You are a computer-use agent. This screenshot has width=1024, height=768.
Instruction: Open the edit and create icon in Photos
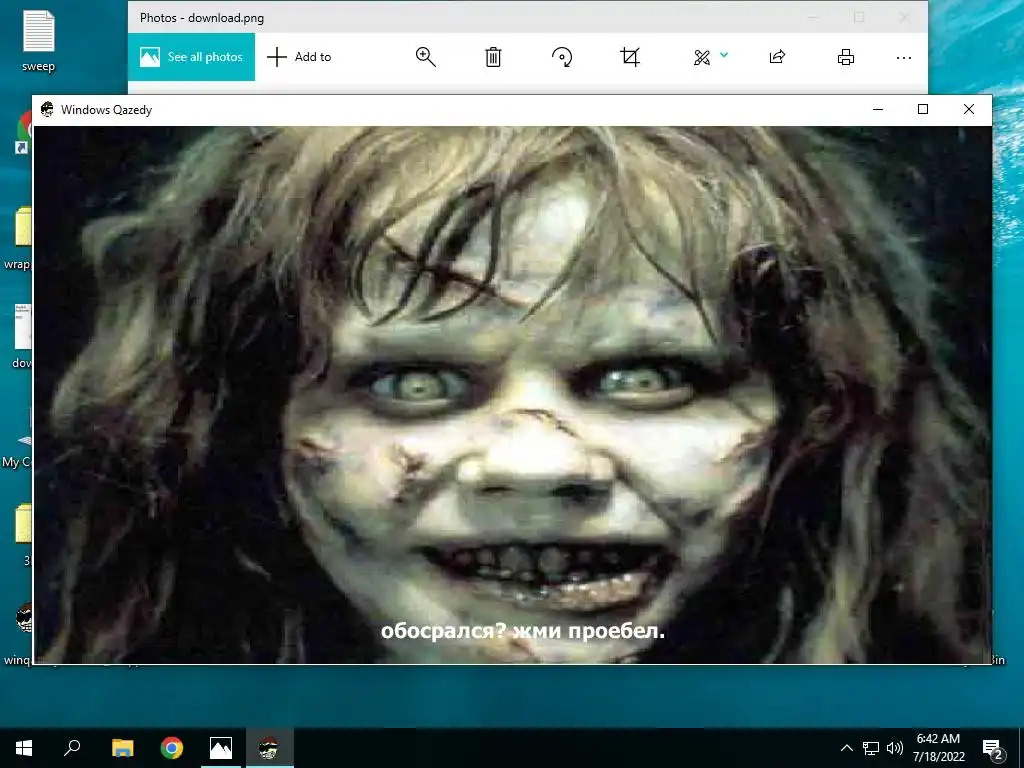coord(702,57)
